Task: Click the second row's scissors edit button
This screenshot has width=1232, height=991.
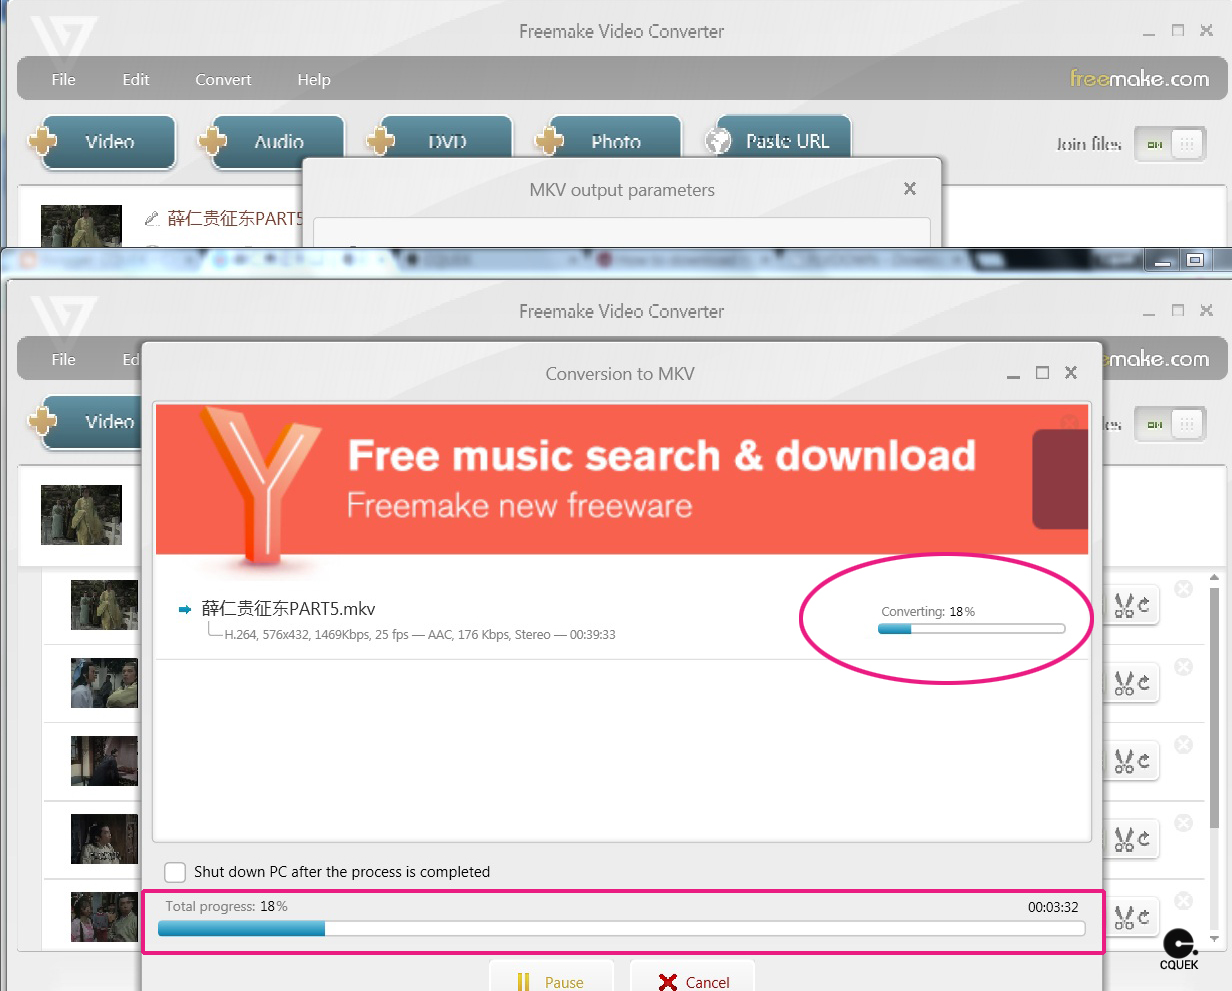Action: [x=1131, y=683]
